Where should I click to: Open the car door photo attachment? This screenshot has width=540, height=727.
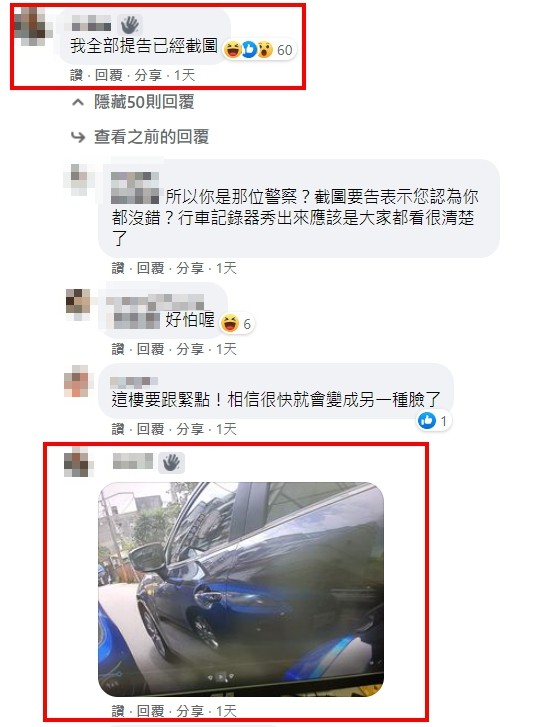coord(241,589)
